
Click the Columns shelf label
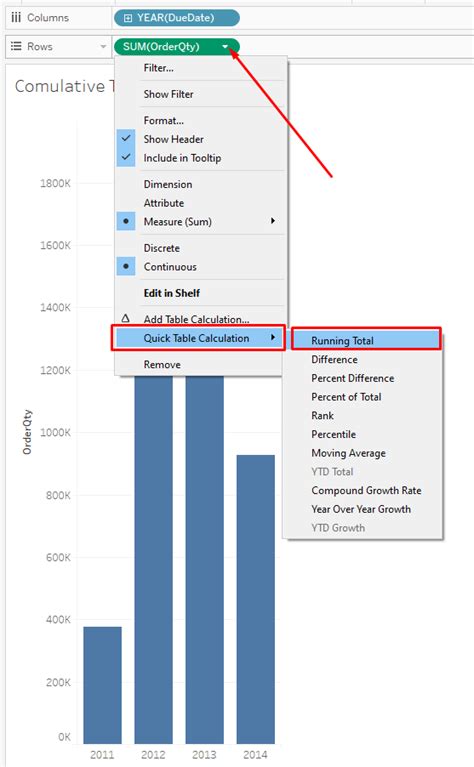coord(48,18)
